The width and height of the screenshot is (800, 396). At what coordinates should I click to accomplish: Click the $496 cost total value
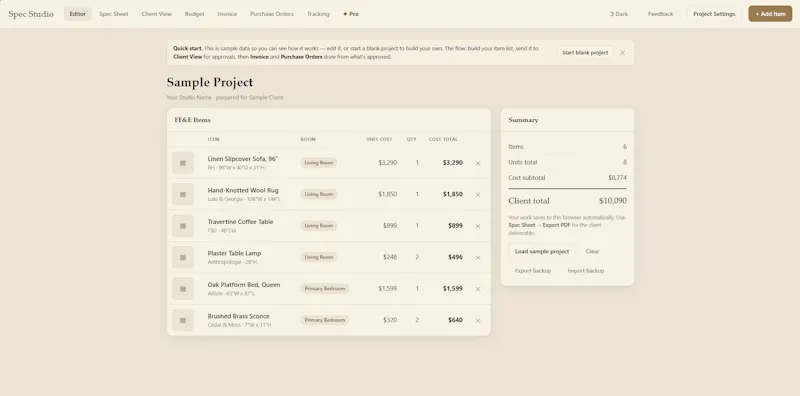pyautogui.click(x=456, y=257)
